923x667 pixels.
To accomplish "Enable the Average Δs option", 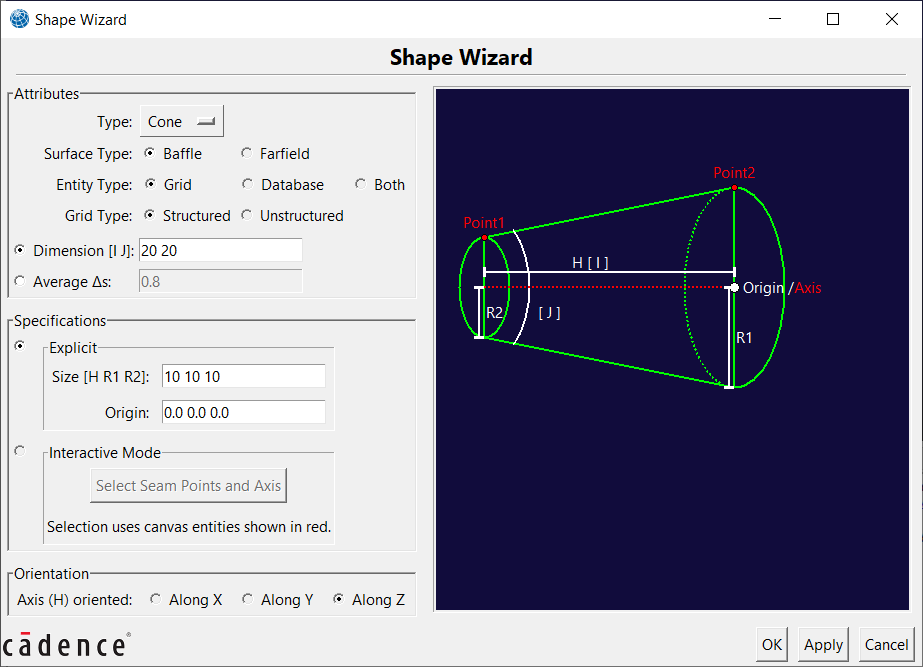I will click(19, 281).
